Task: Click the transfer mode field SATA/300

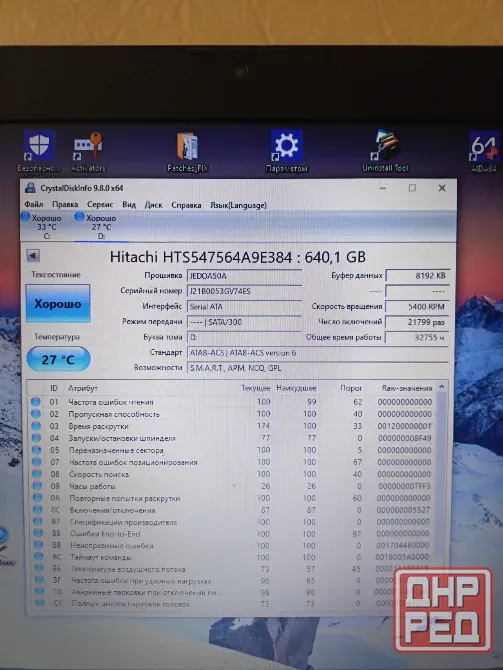Action: [x=244, y=322]
